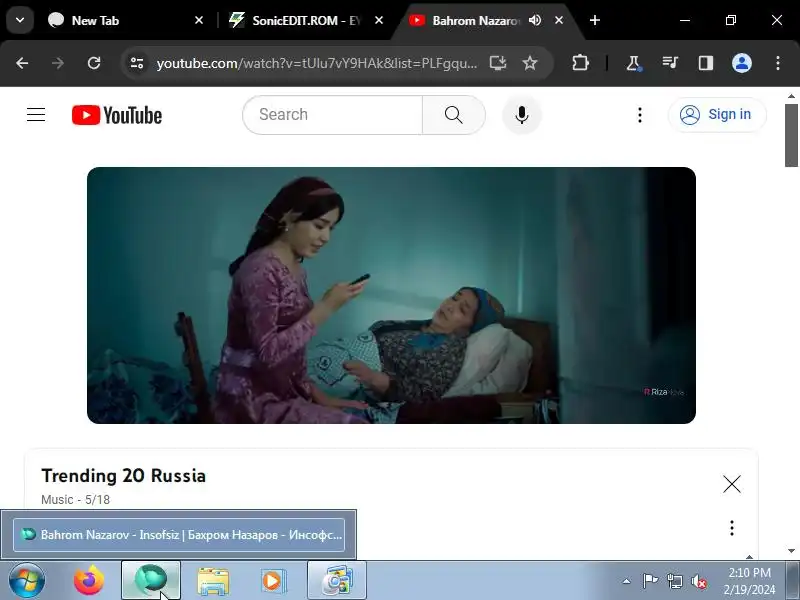Click the active browser taskbar icon
This screenshot has height=600, width=800.
pos(151,581)
